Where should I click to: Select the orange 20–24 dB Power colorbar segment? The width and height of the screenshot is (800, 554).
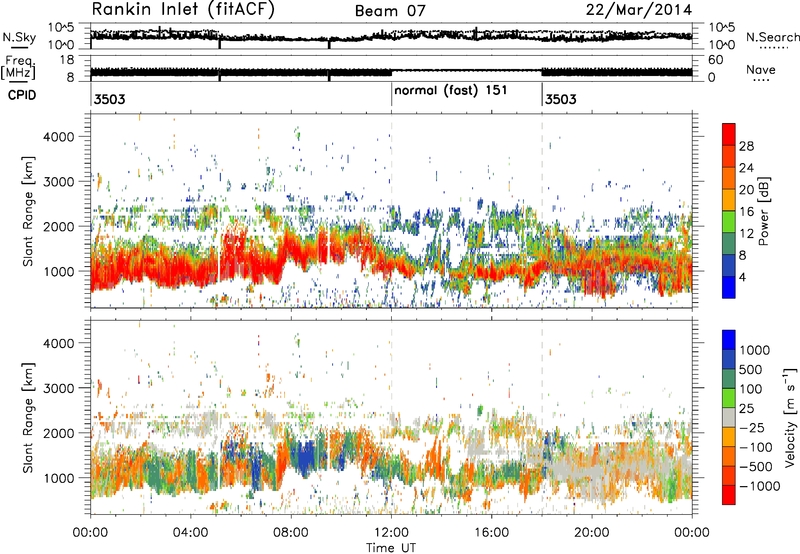(729, 179)
